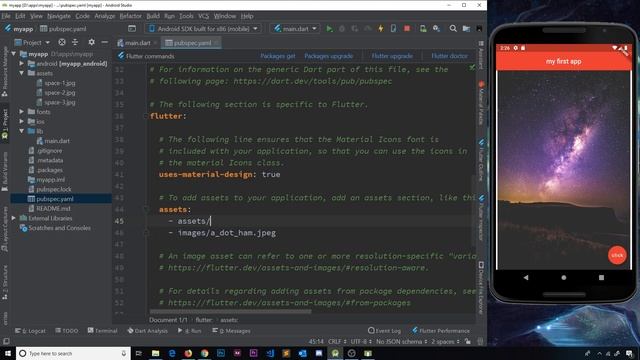Change CRLF line separator in status bar
Screen dimensions: 640x360
(337, 341)
